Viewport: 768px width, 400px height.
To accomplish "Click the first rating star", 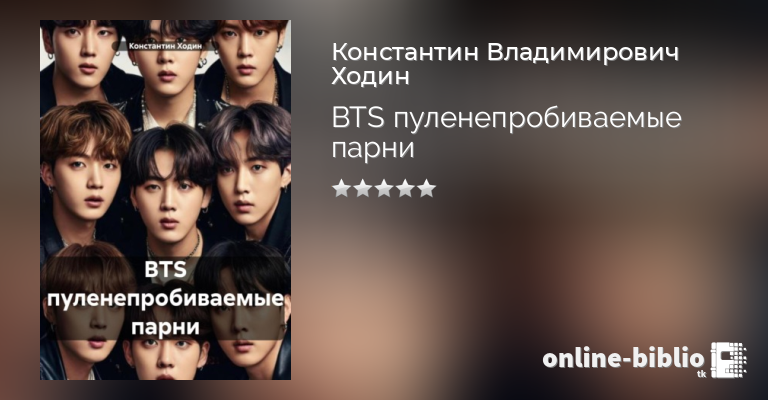I will coord(341,188).
